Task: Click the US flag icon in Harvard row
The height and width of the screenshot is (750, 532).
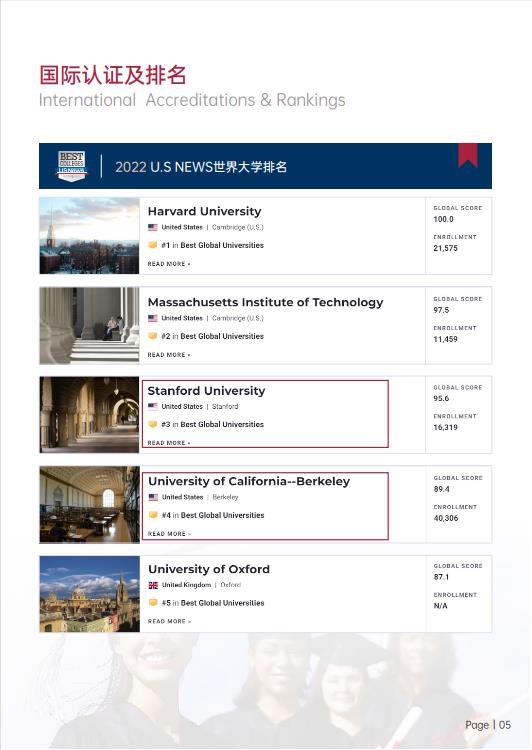Action: click(x=153, y=227)
